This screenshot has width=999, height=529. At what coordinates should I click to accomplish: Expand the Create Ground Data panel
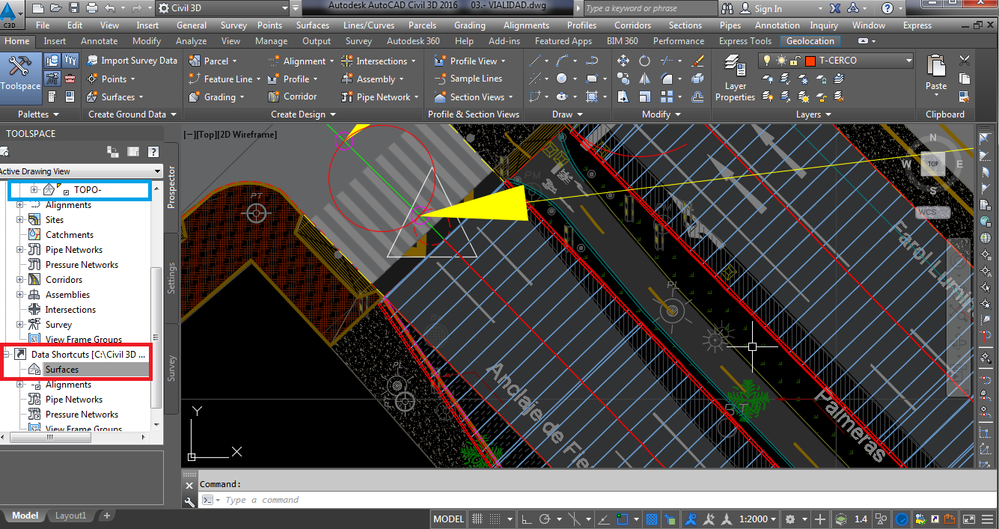pyautogui.click(x=132, y=115)
